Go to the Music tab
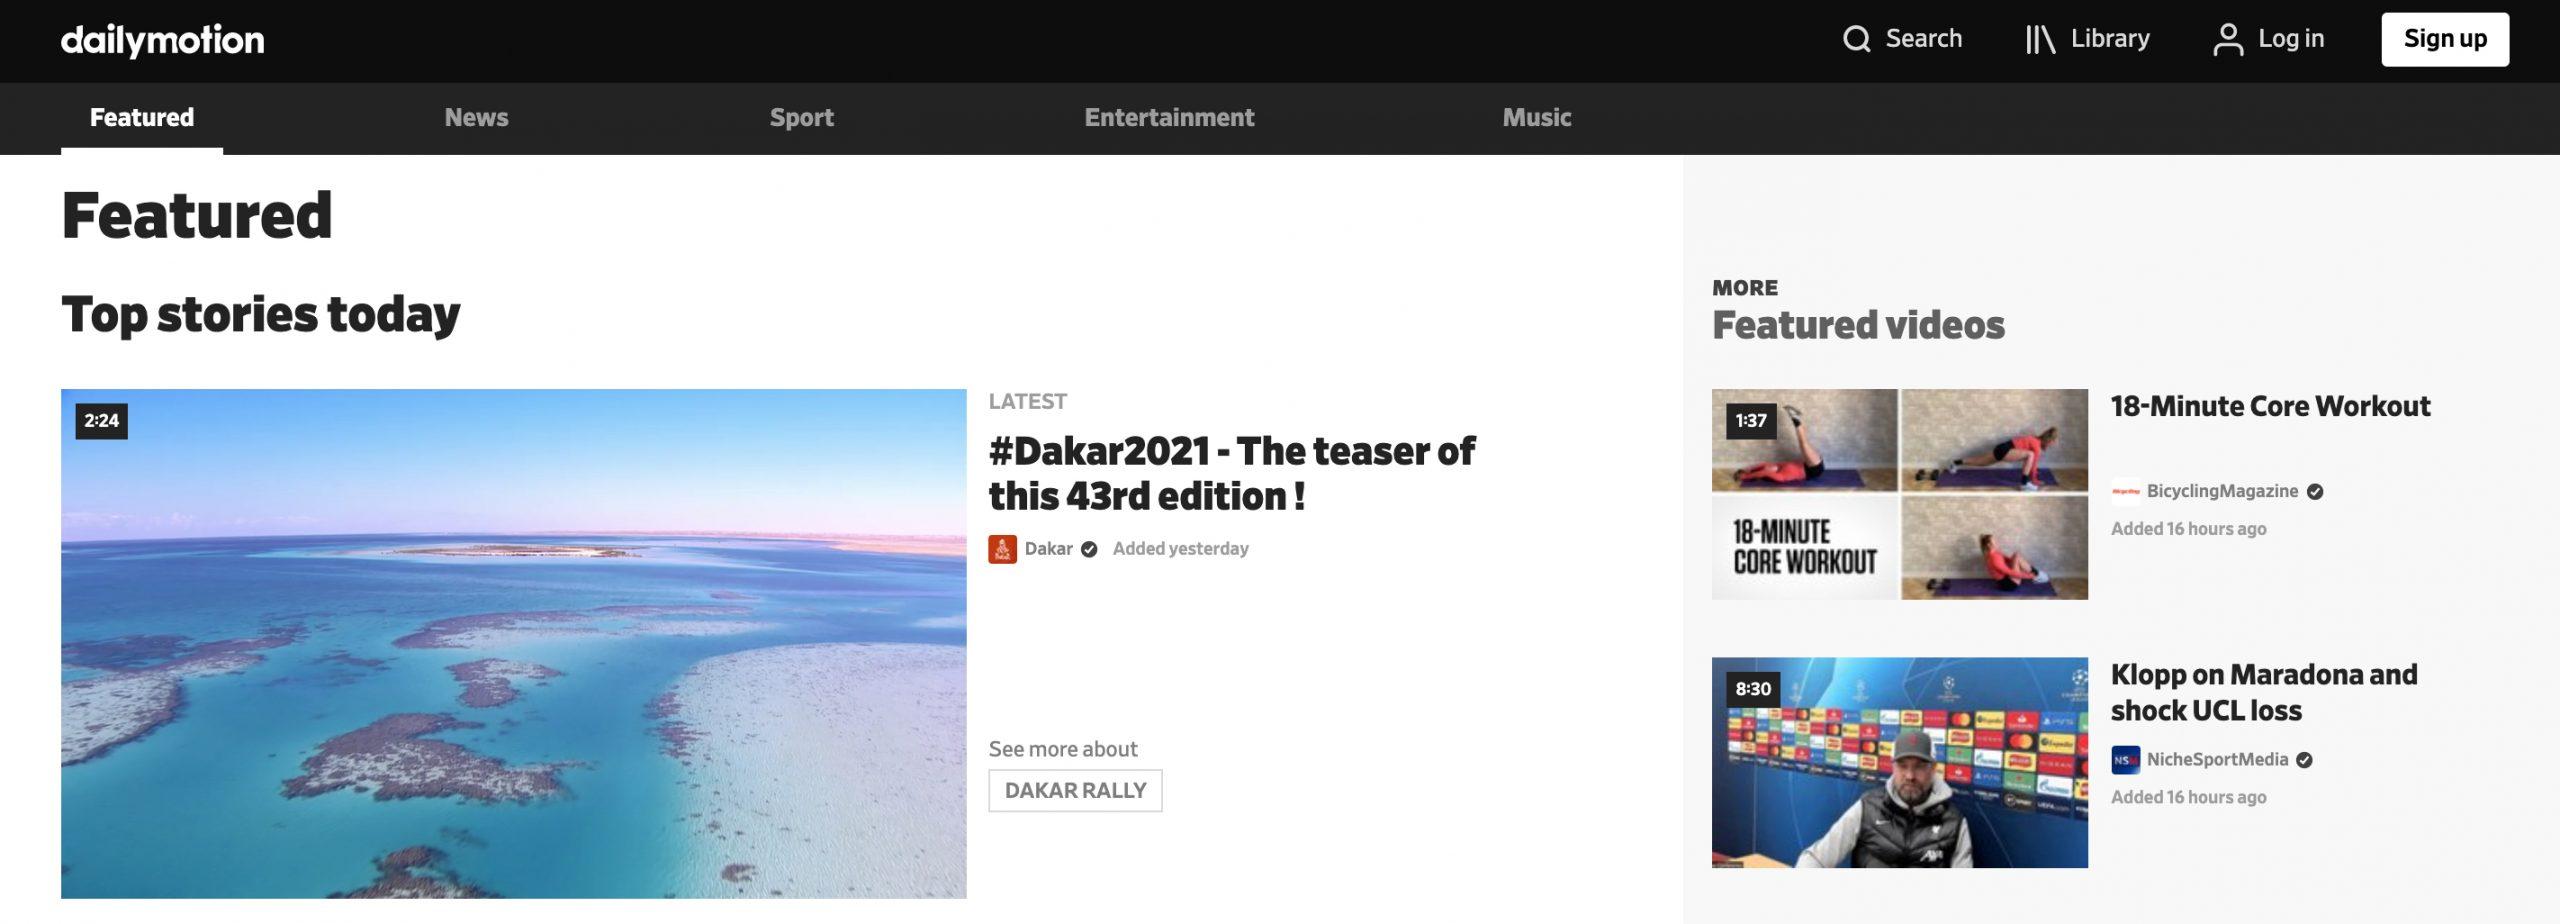The image size is (2560, 924). pos(1536,118)
